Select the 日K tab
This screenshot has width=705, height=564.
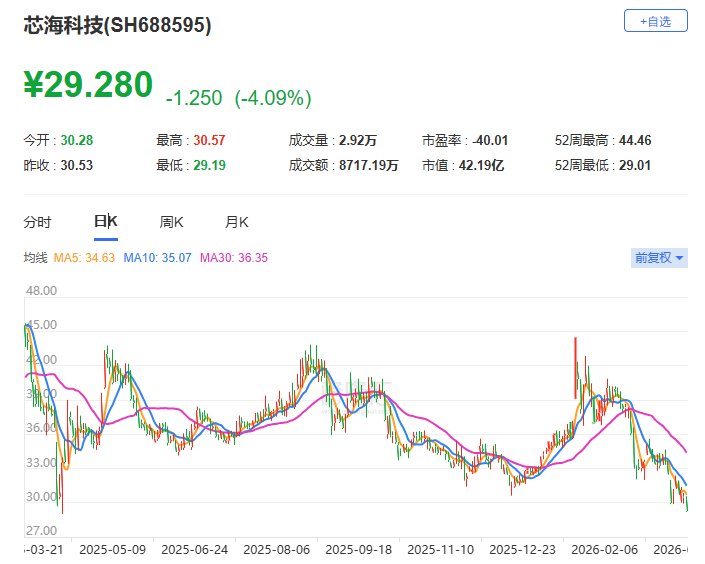(x=105, y=222)
